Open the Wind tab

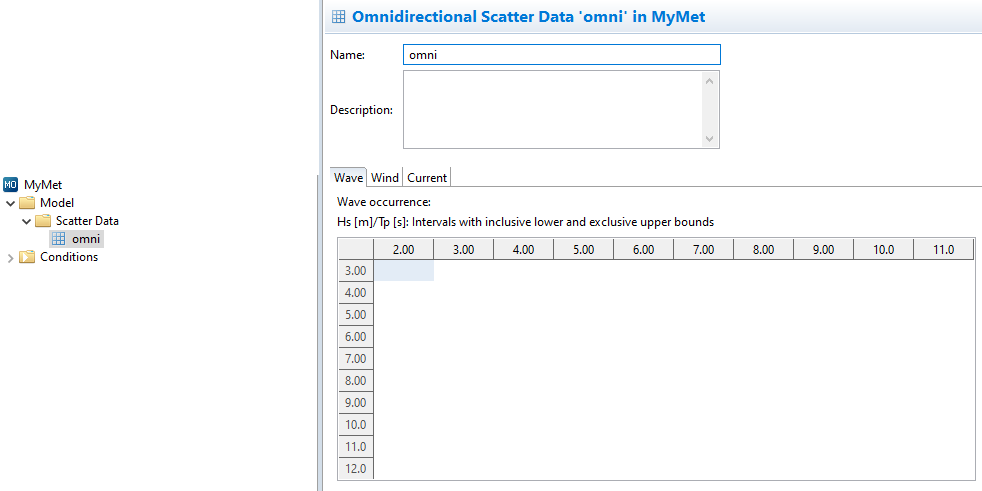tap(385, 177)
